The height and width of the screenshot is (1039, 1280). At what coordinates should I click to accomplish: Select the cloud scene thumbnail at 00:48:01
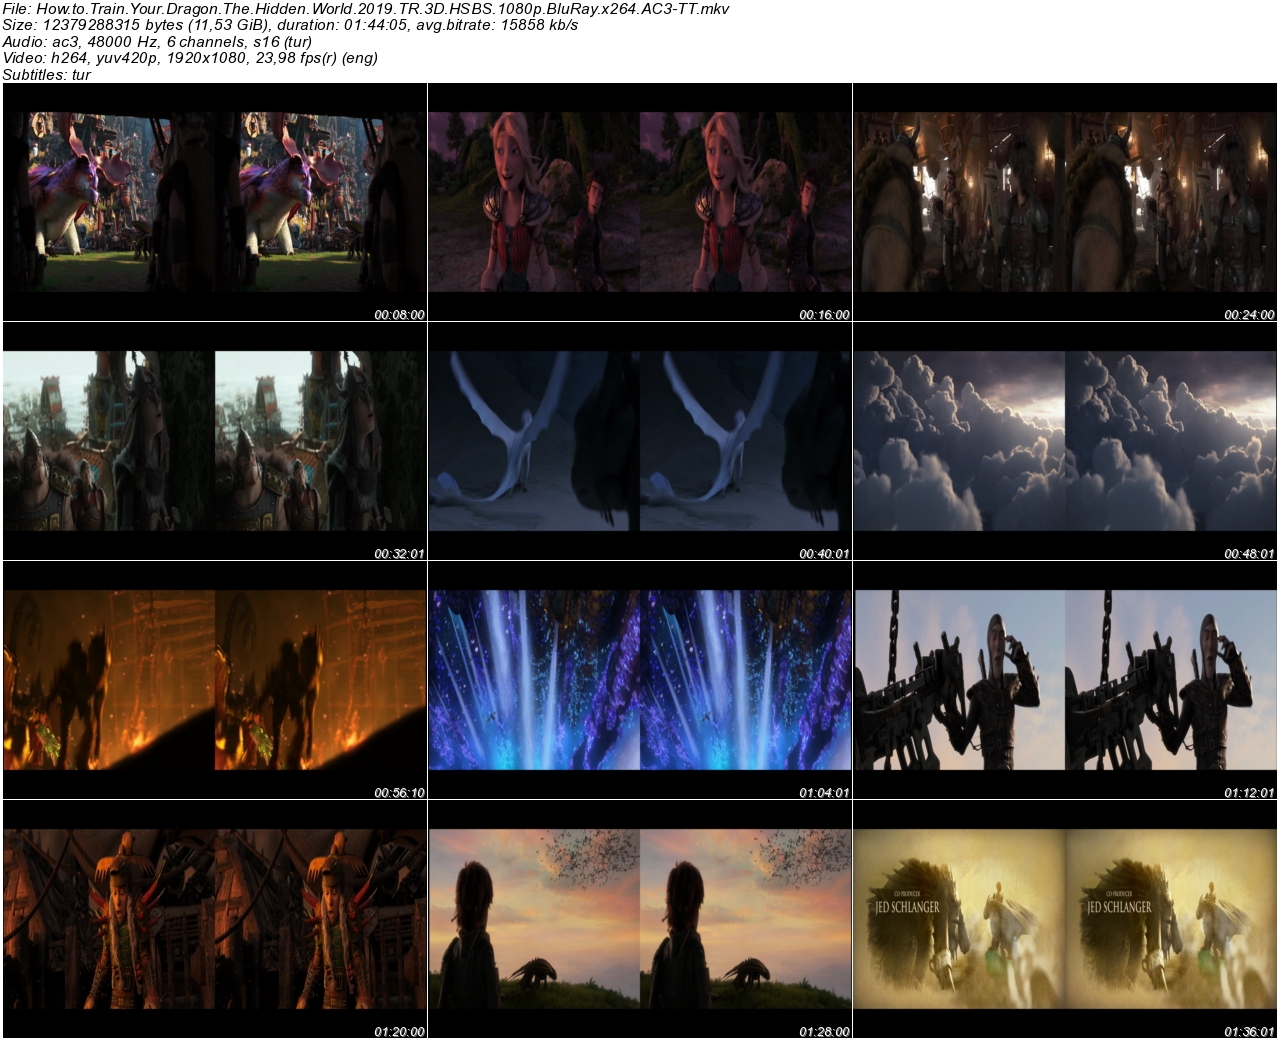pyautogui.click(x=1065, y=441)
